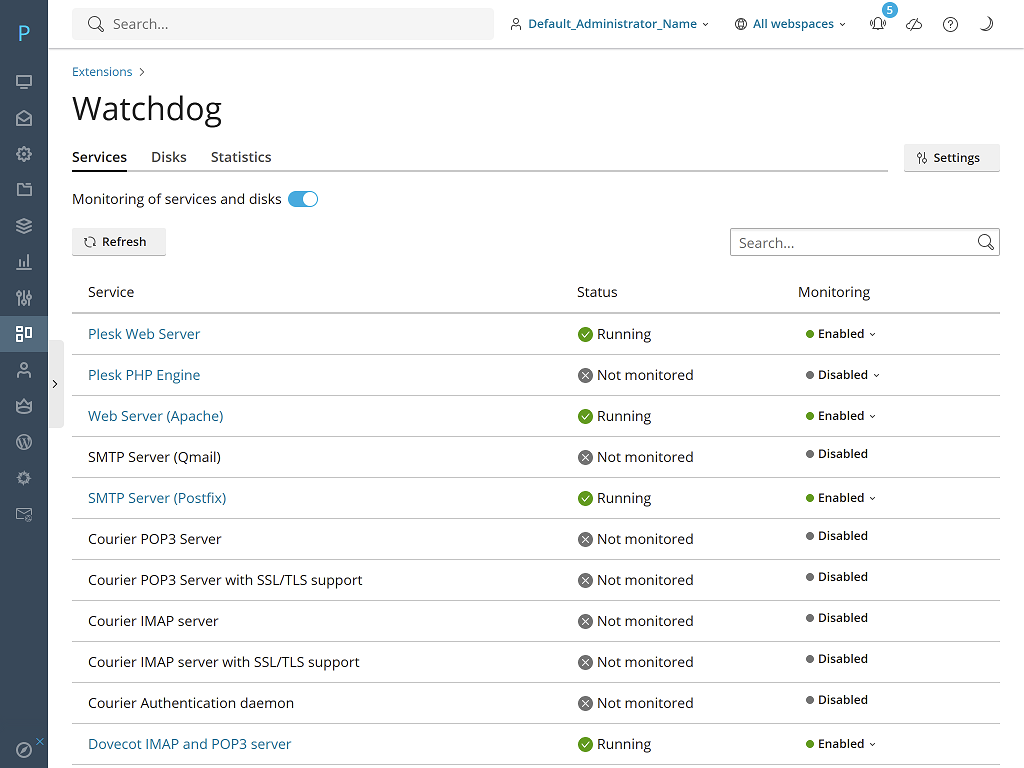Expand the All webspaces dropdown

click(790, 24)
